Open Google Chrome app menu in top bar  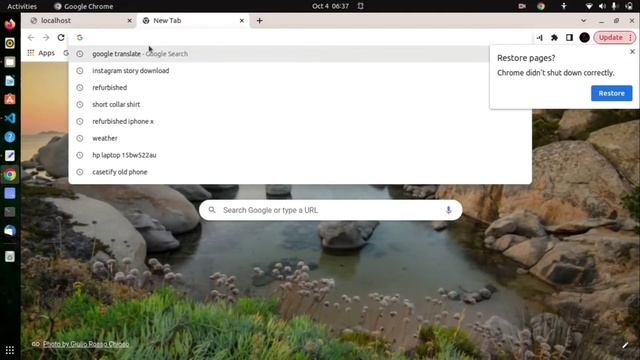(84, 6)
